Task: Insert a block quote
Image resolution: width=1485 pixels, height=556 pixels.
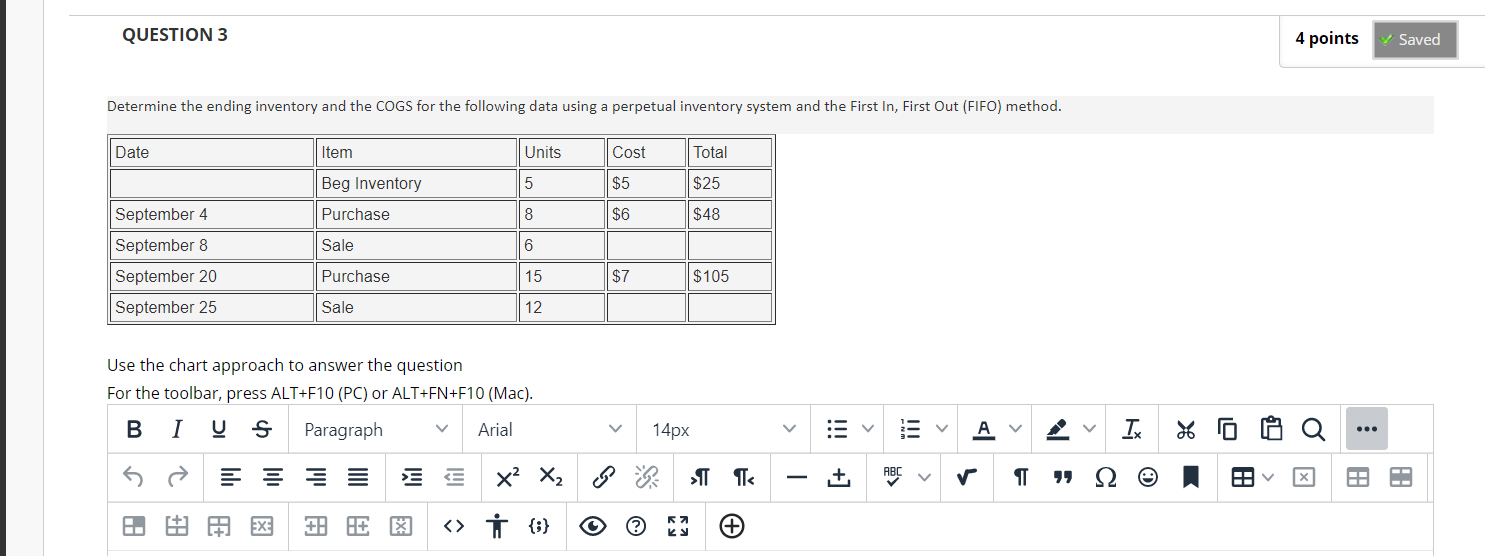Action: [x=1062, y=478]
